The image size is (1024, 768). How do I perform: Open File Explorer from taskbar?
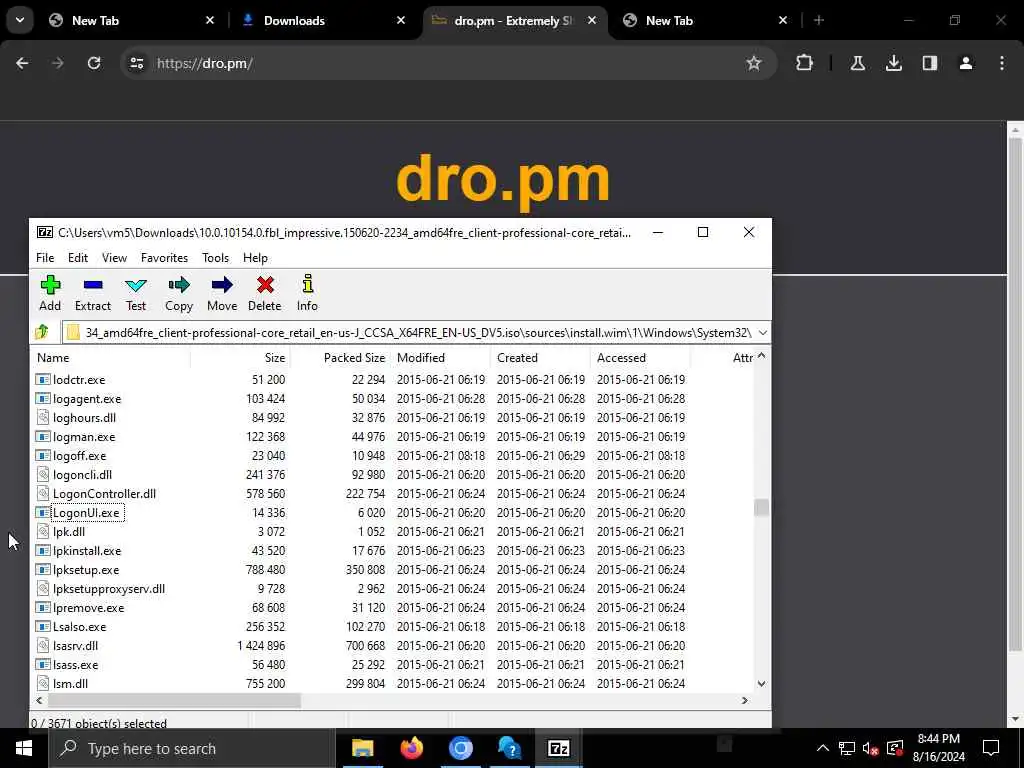(x=362, y=748)
